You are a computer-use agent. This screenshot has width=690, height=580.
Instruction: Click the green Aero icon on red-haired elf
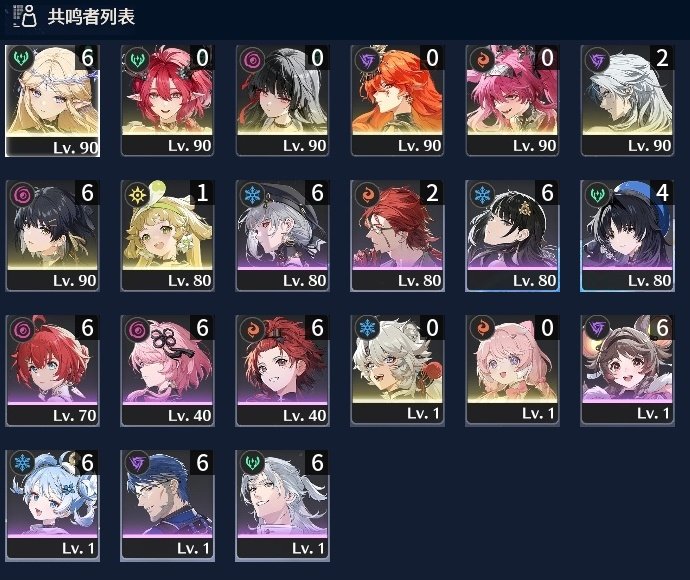(137, 59)
